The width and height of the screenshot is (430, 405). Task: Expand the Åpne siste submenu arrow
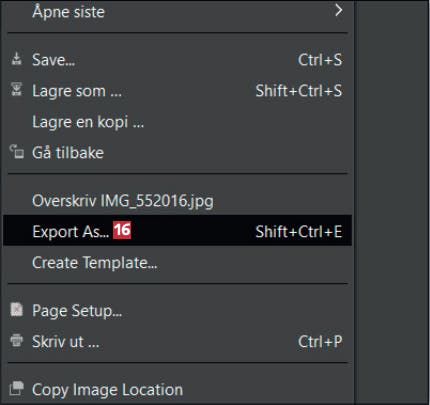point(339,10)
